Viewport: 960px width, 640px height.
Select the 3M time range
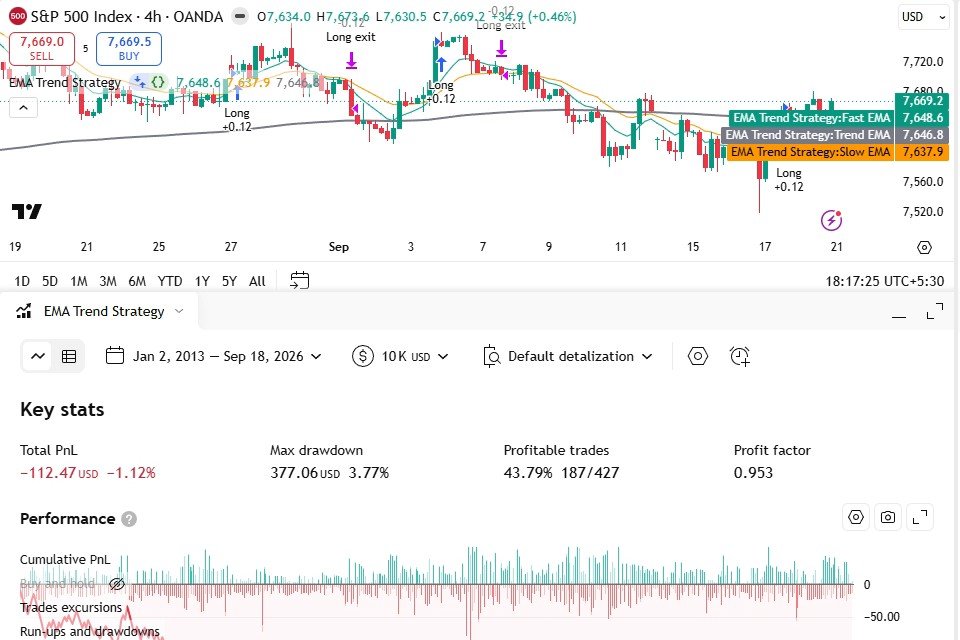(x=108, y=281)
